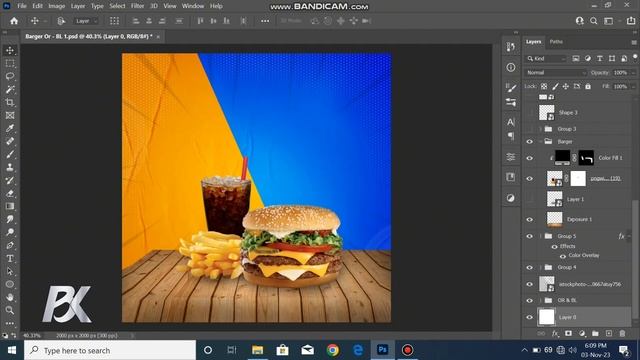Click the Layer 0 white thumbnail

tap(547, 317)
